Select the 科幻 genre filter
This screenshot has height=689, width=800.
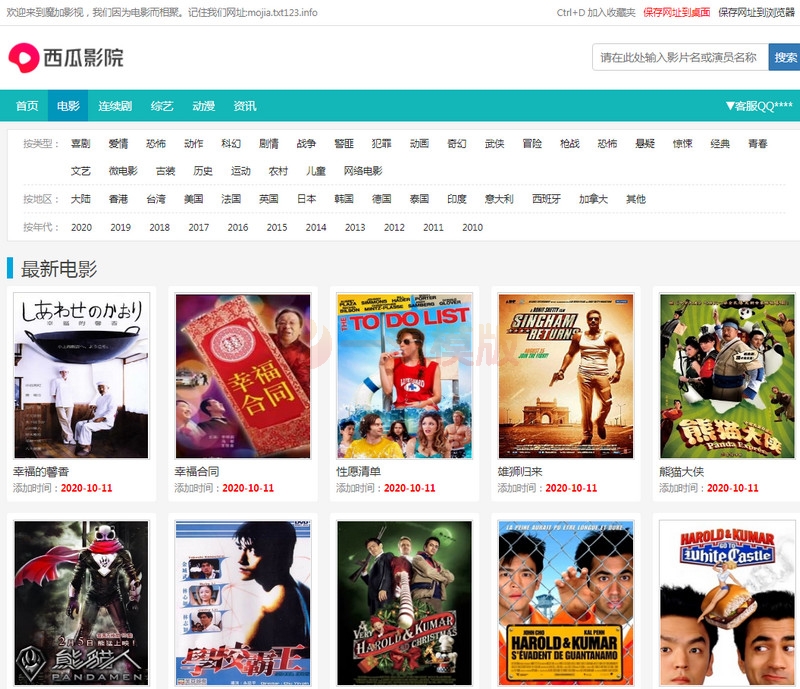pos(231,144)
